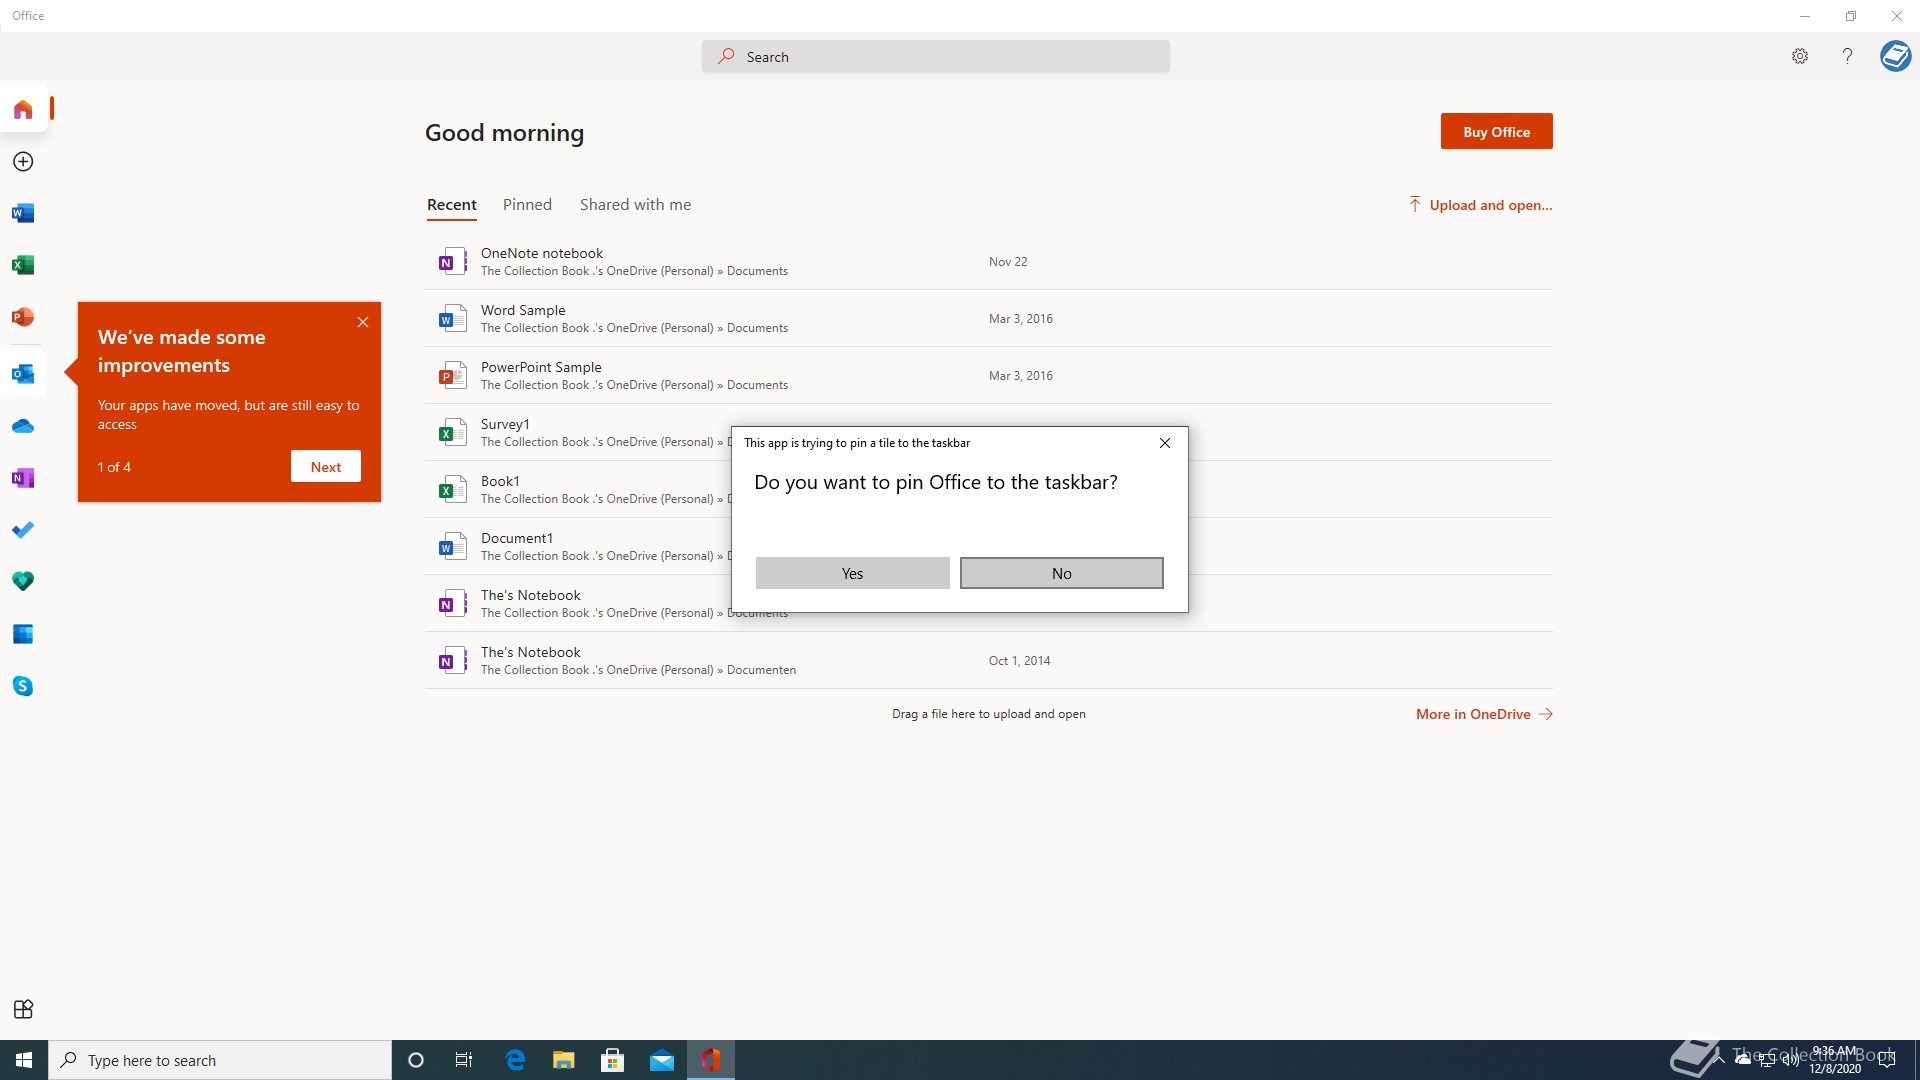1920x1080 pixels.
Task: Open File Explorer from taskbar
Action: coord(564,1060)
